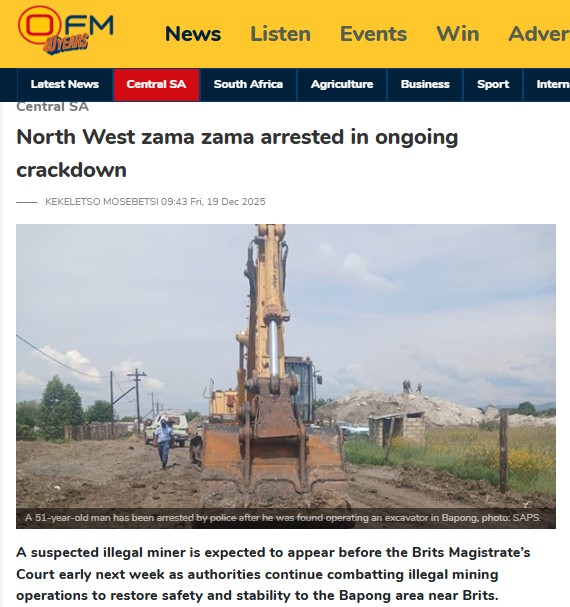Go to the Events section
Image resolution: width=570 pixels, height=607 pixels.
click(373, 34)
